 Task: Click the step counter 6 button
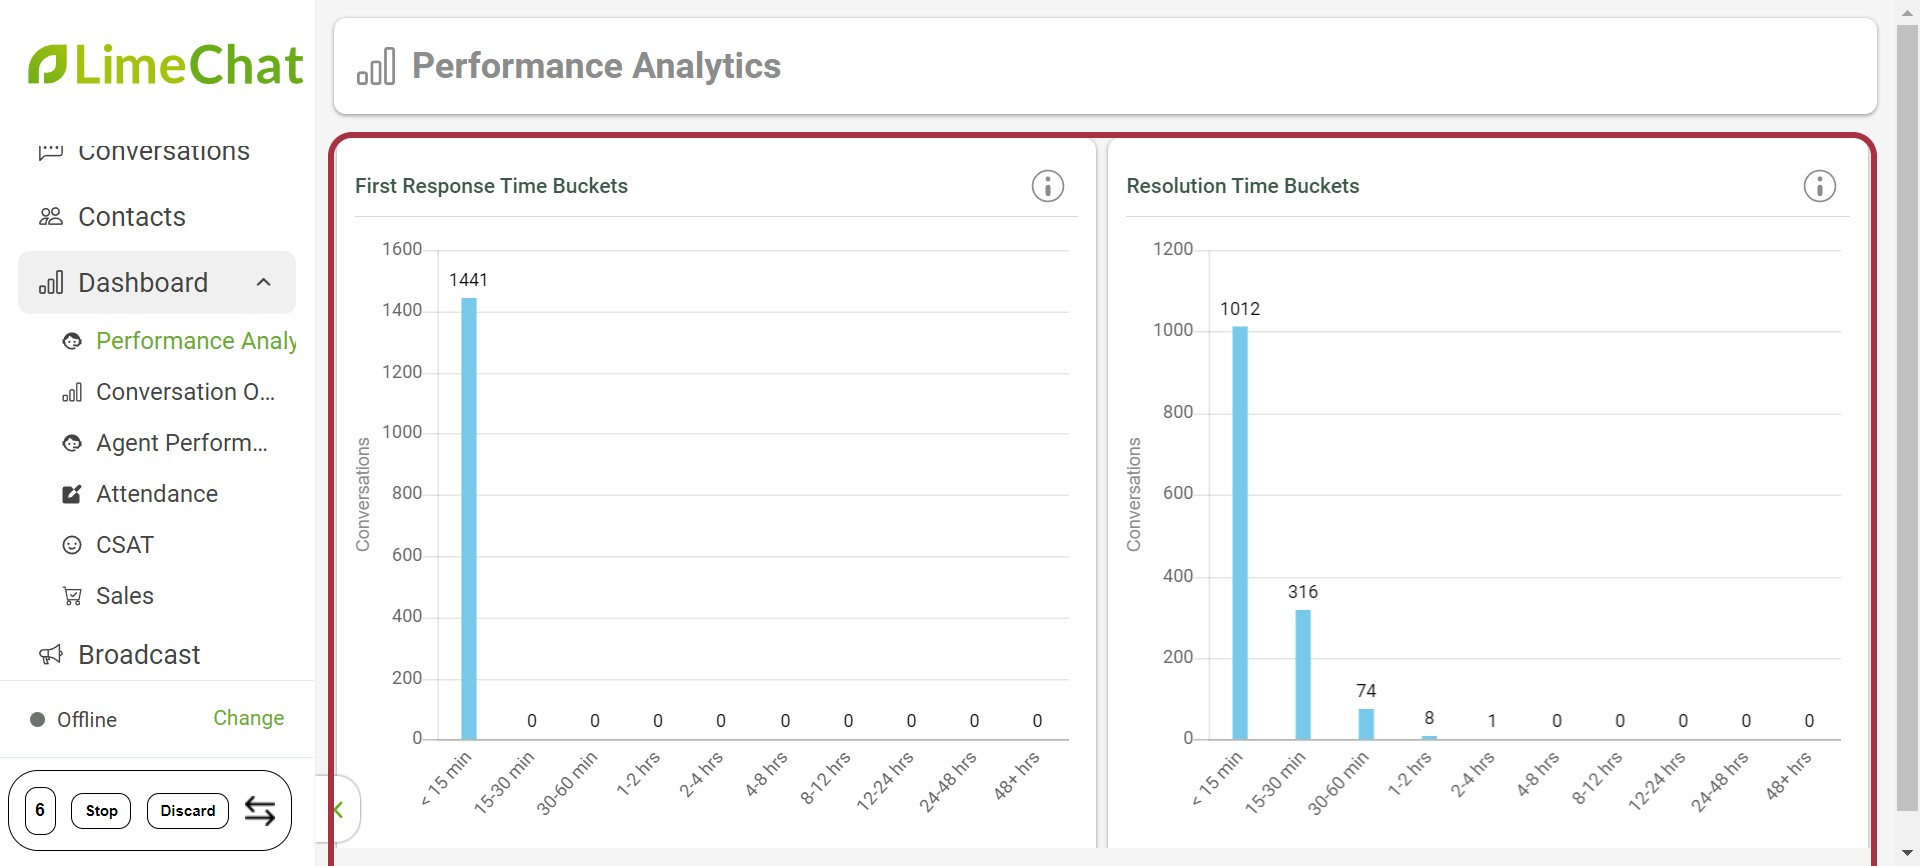[40, 811]
